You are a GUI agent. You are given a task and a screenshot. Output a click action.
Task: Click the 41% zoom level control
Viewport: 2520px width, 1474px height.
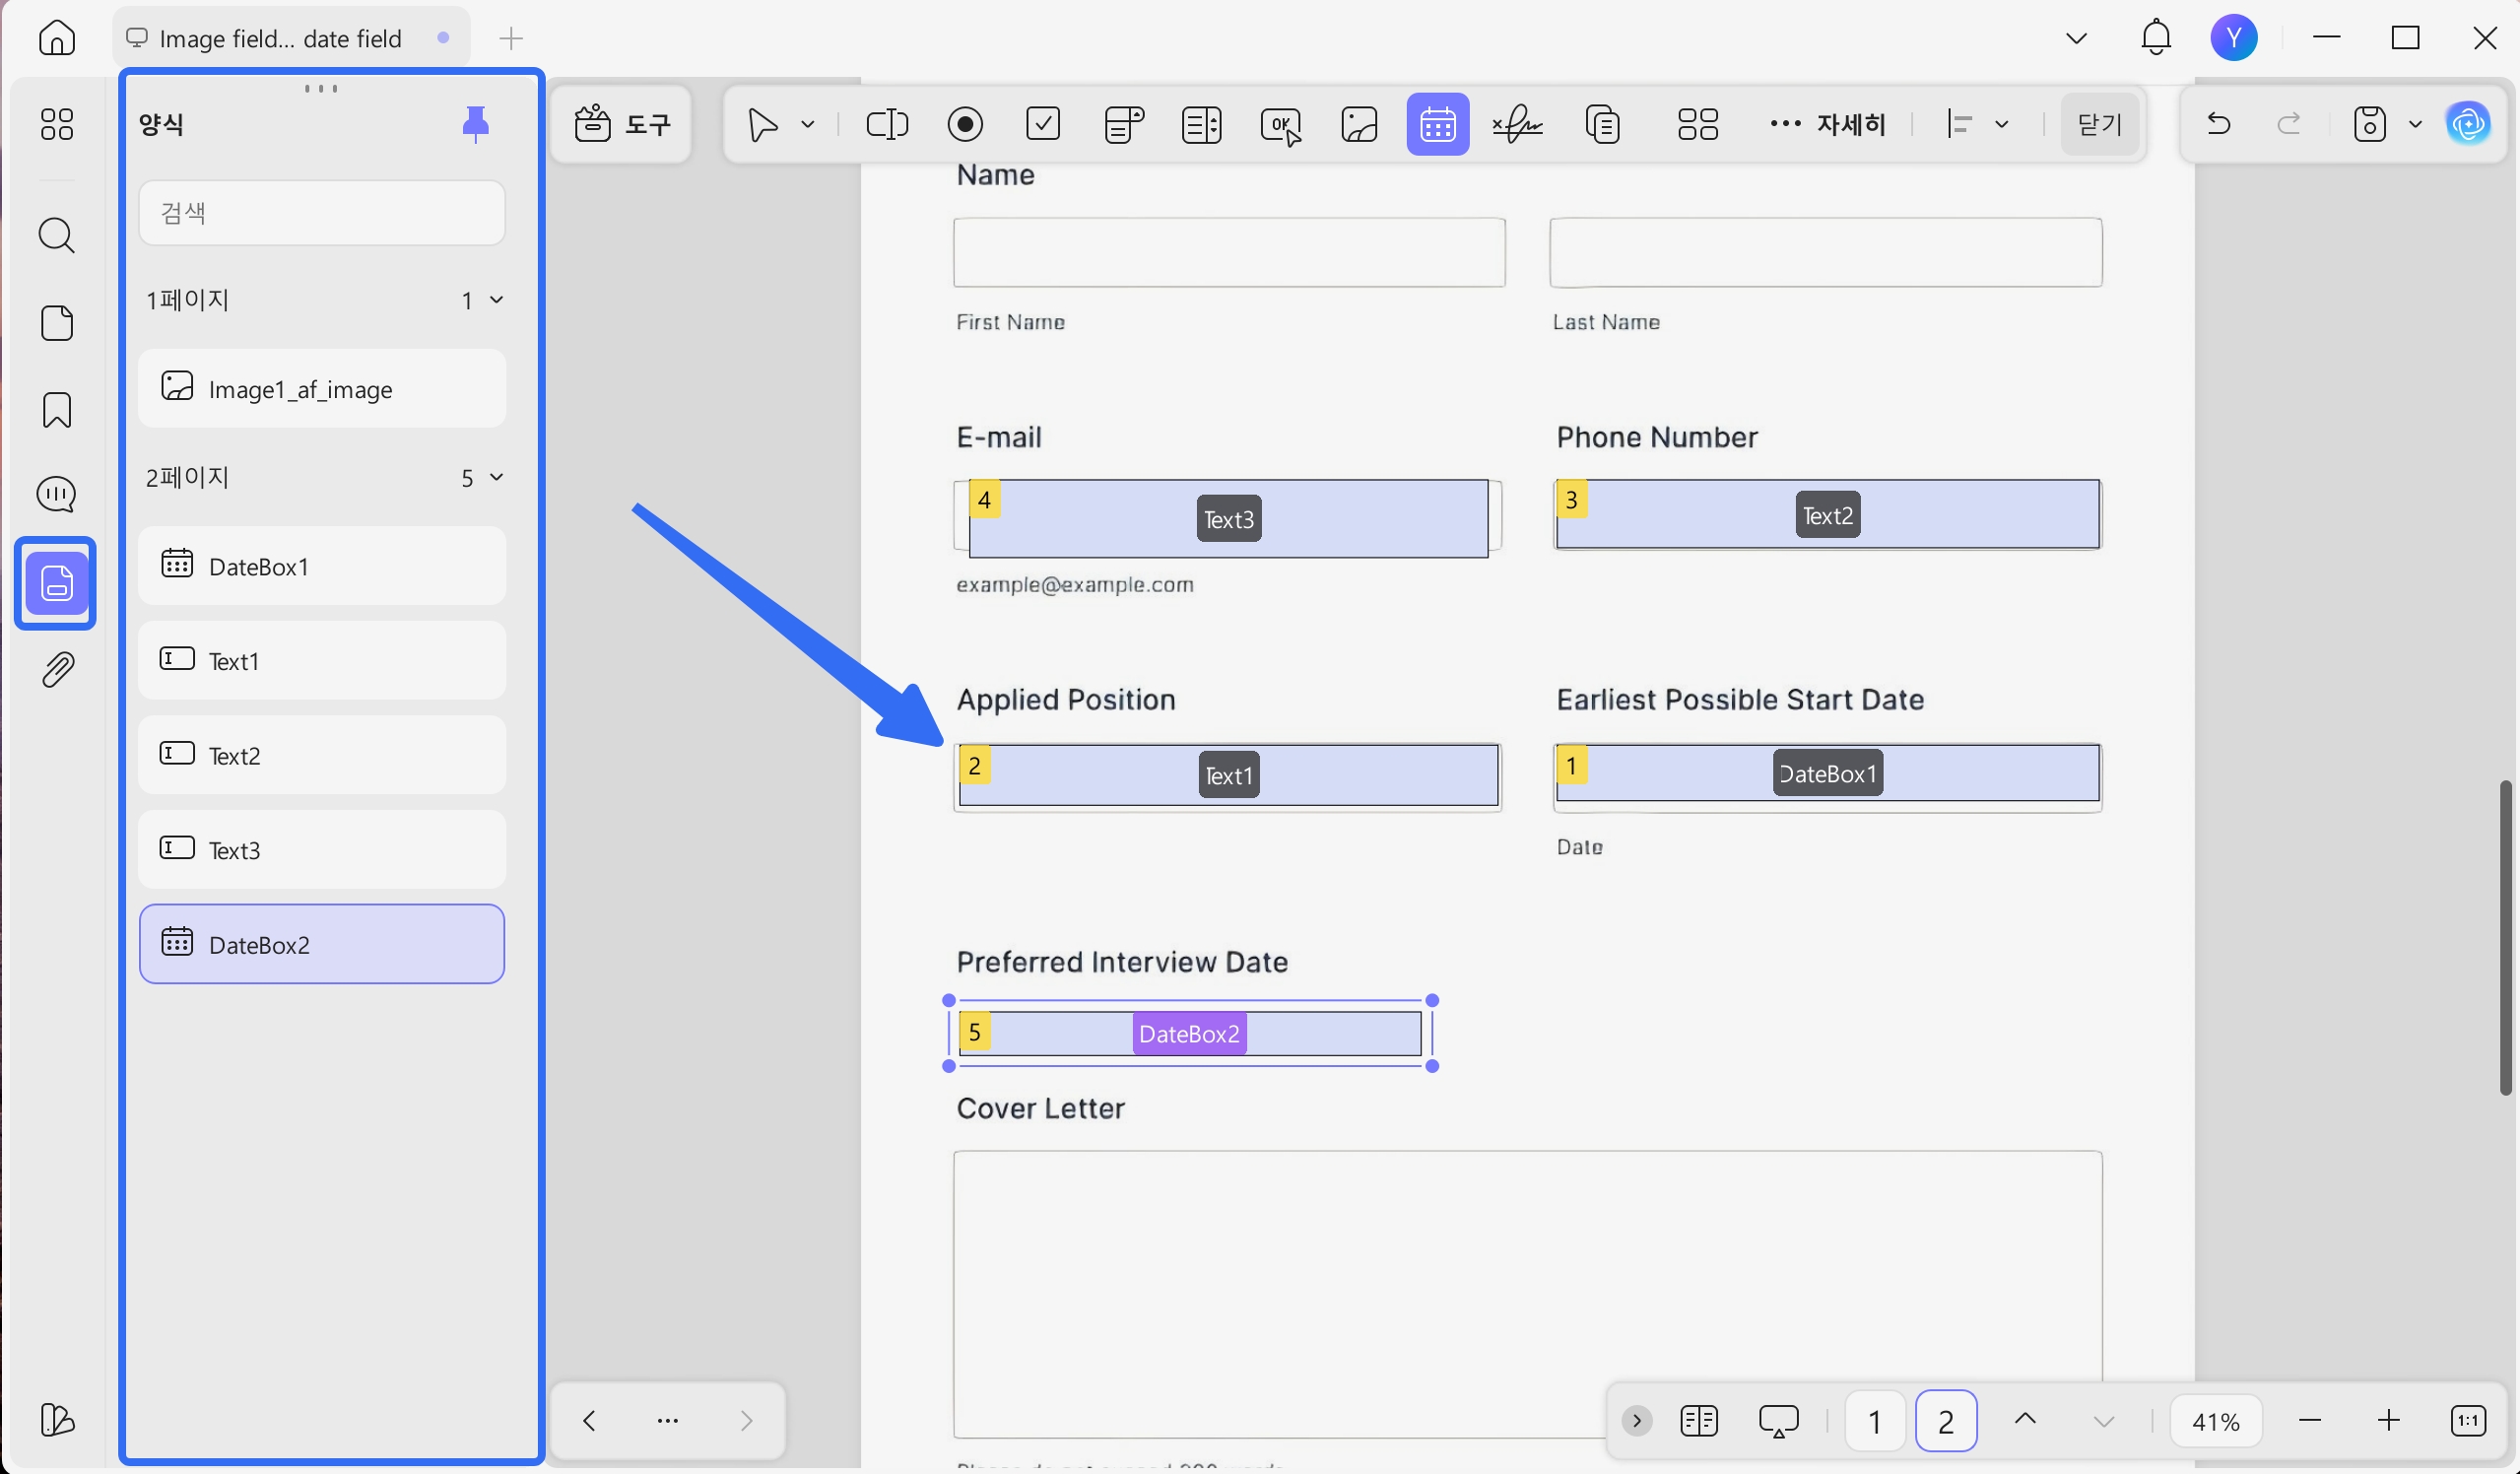[x=2216, y=1420]
